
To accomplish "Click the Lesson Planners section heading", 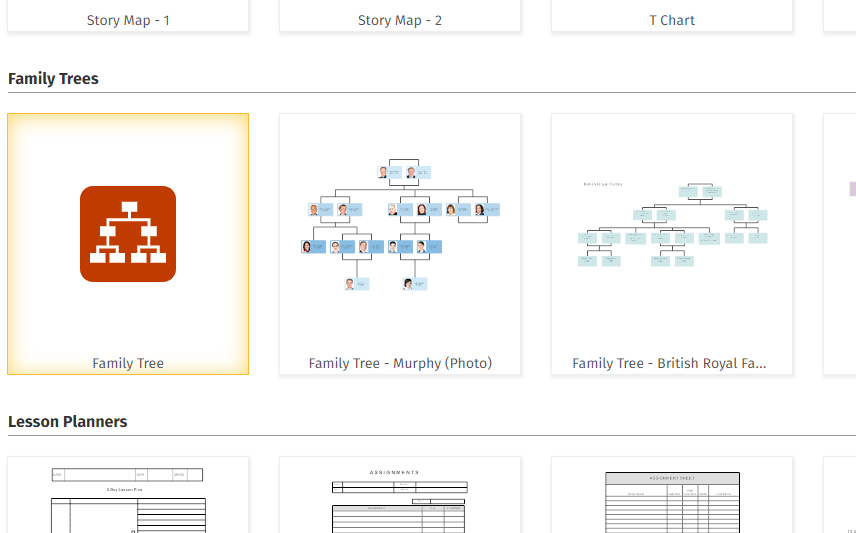I will pos(68,422).
